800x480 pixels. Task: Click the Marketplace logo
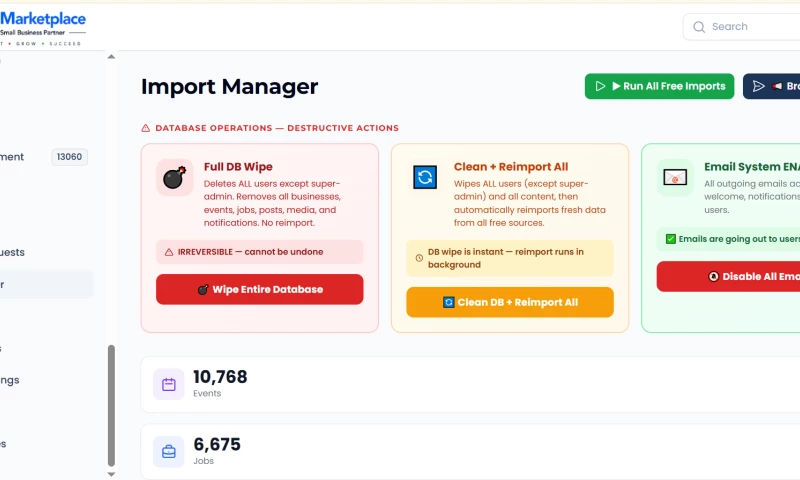coord(43,28)
